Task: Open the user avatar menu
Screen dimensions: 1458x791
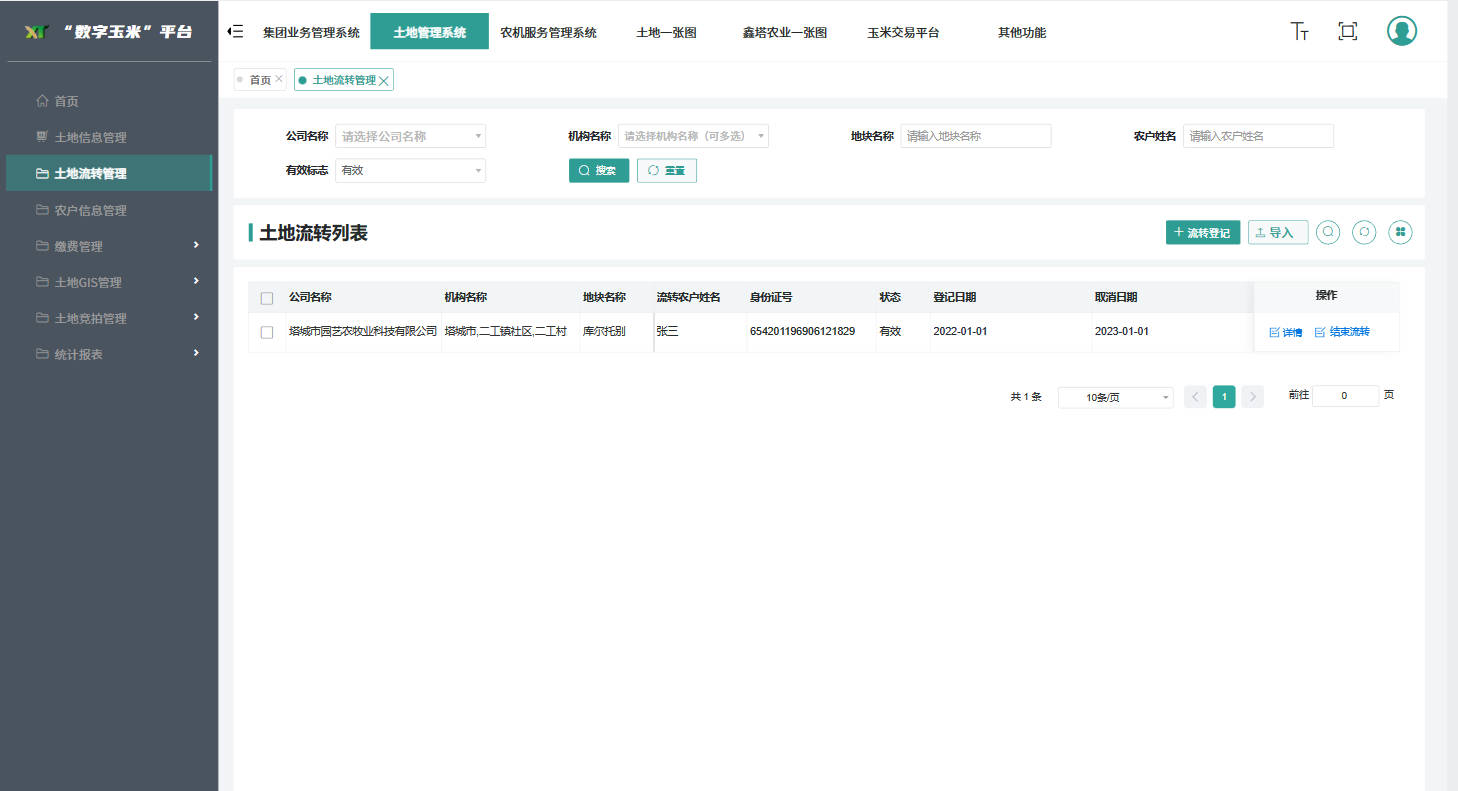Action: coord(1402,31)
